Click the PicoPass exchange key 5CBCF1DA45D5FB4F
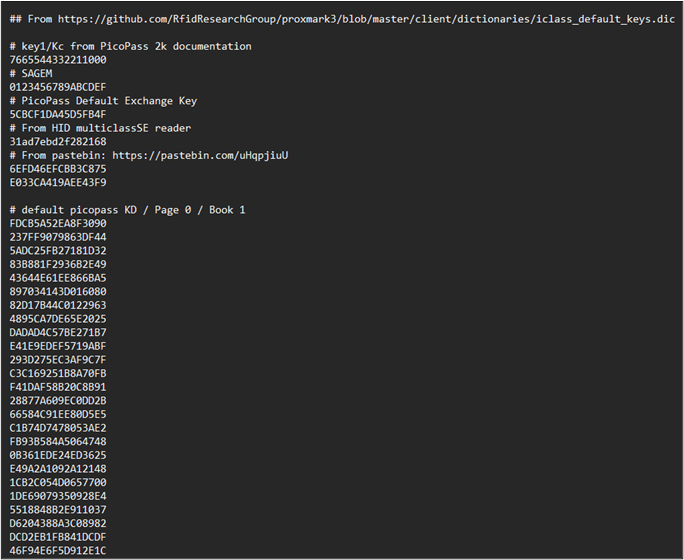Viewport: 684px width, 560px height. [58, 114]
